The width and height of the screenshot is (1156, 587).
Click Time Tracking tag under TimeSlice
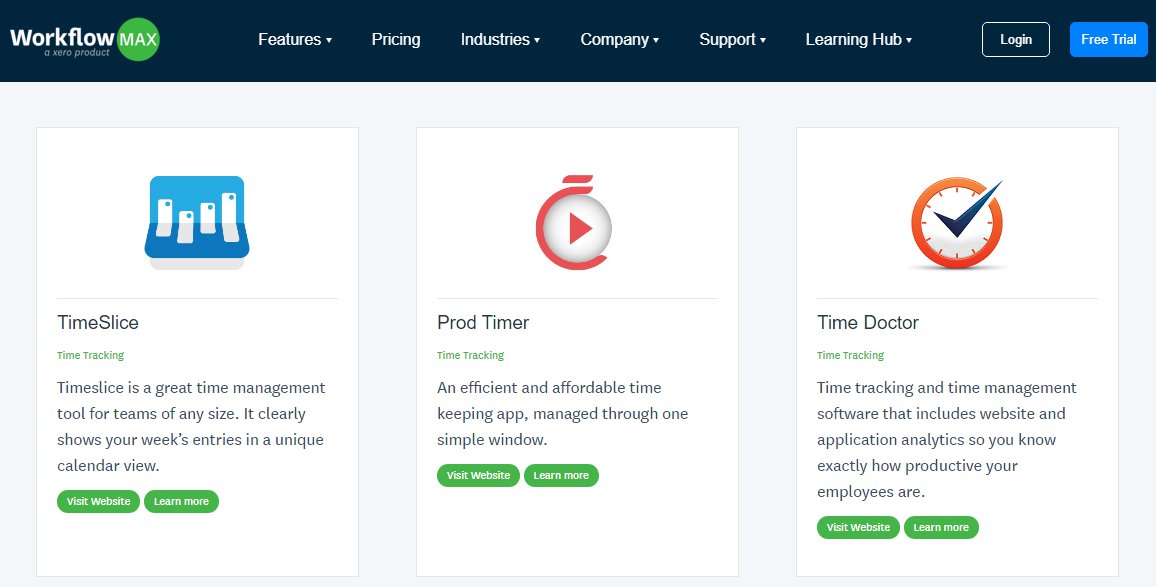click(91, 355)
